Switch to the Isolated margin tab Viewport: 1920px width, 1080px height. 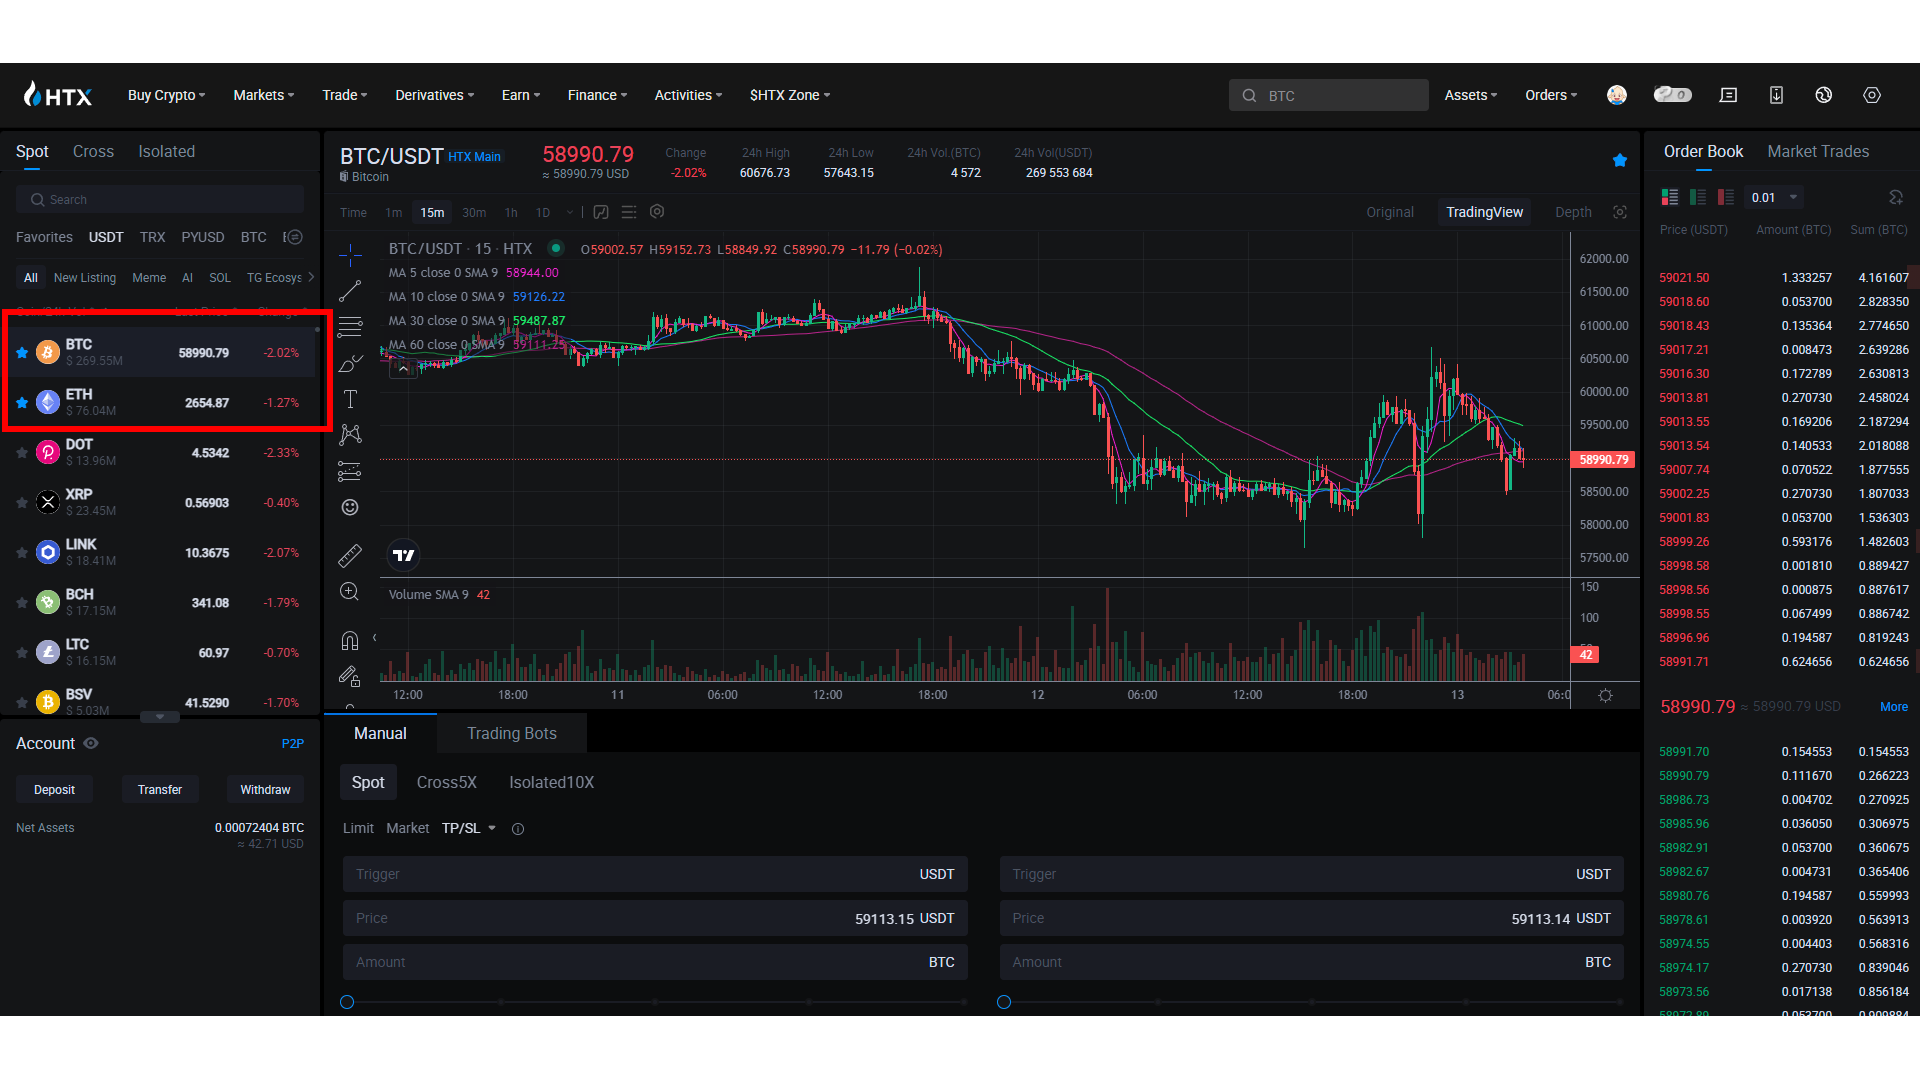click(166, 151)
